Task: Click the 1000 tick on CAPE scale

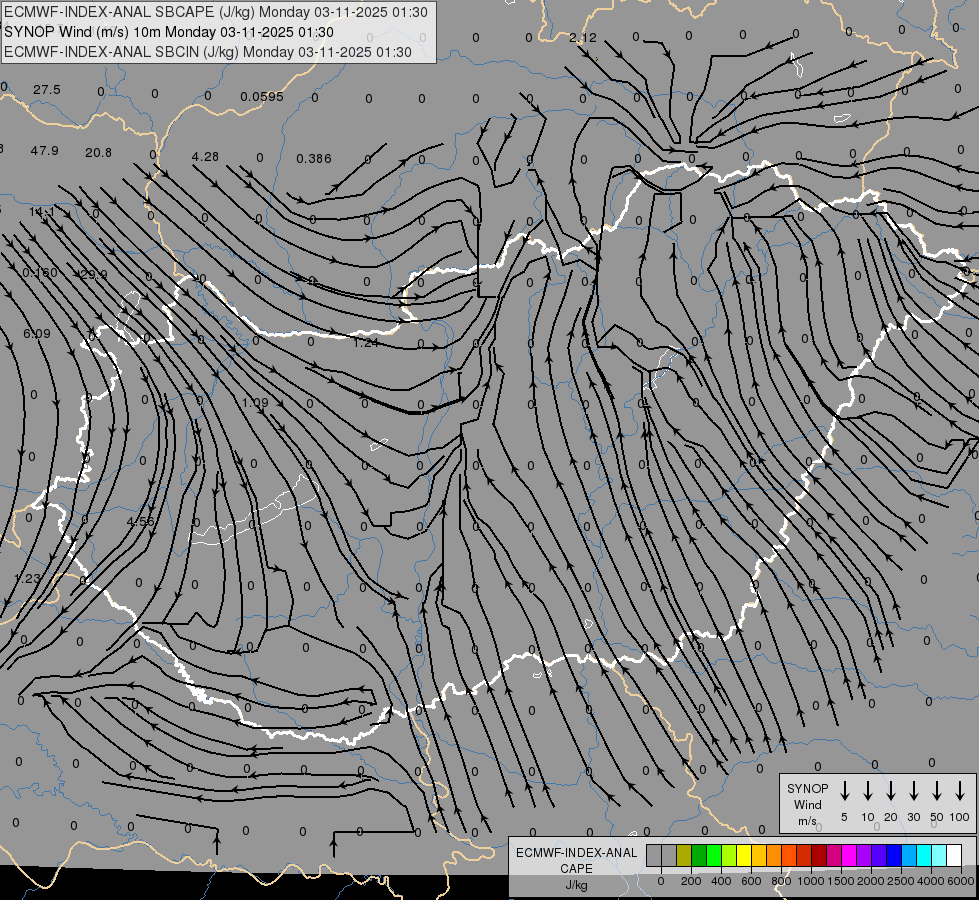Action: (810, 881)
